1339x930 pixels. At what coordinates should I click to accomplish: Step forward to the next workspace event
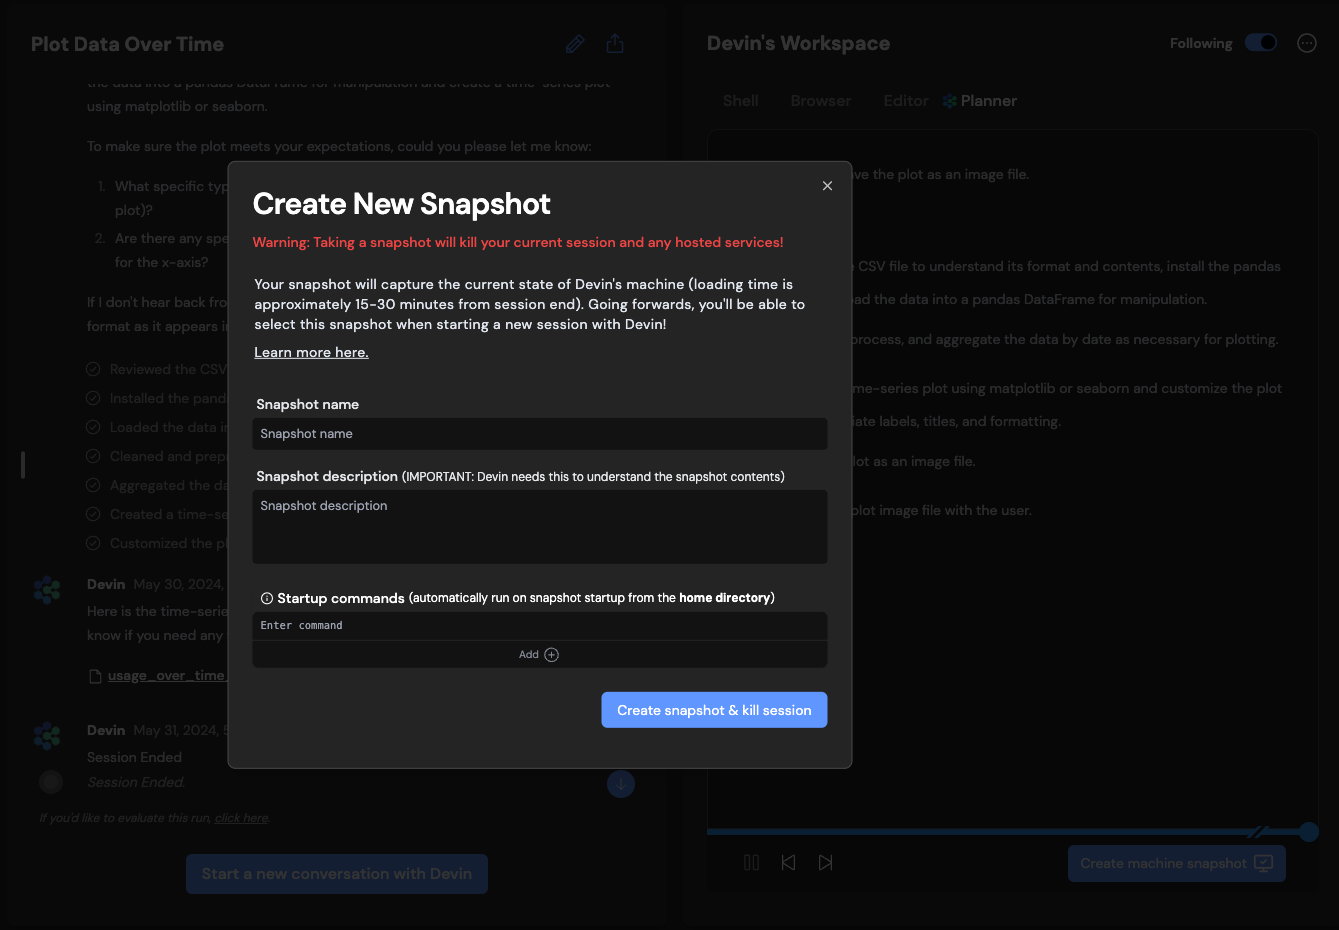coord(825,863)
